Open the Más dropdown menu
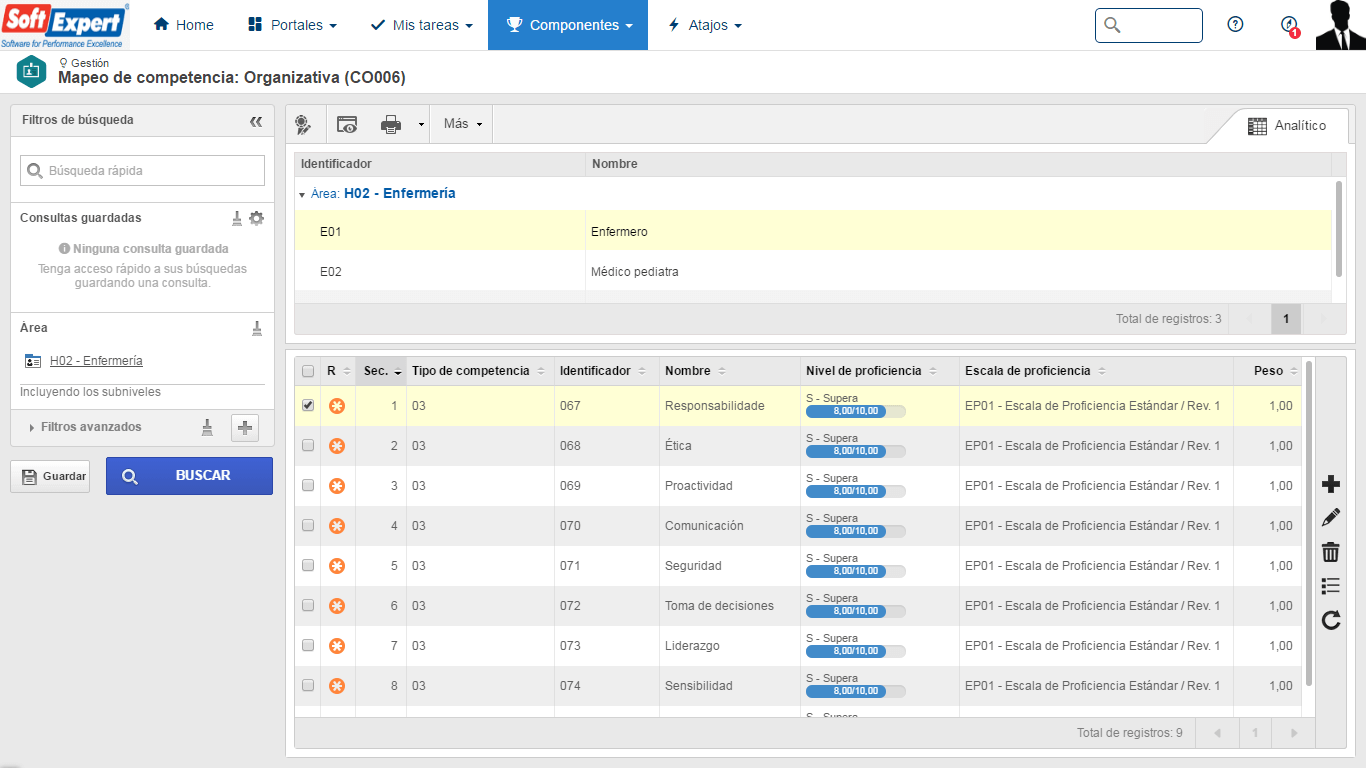 pyautogui.click(x=462, y=124)
